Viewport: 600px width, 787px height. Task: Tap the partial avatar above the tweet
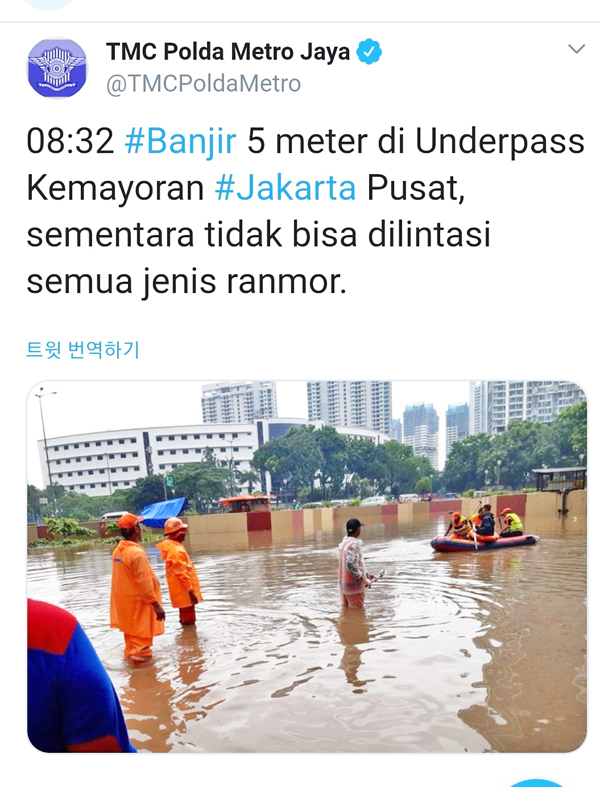click(48, 4)
